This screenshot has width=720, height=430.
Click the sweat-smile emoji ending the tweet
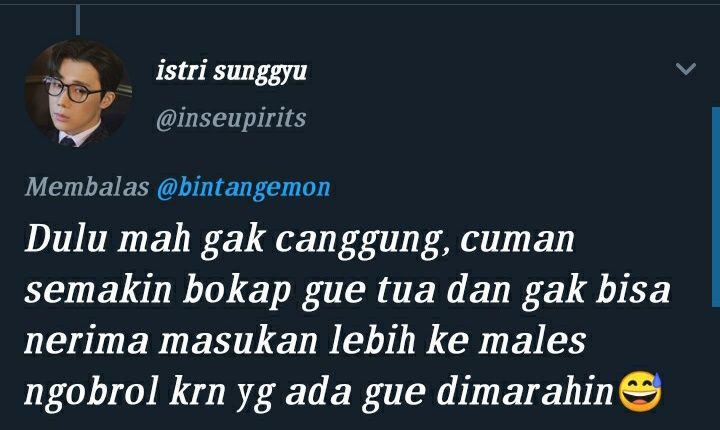click(x=641, y=391)
